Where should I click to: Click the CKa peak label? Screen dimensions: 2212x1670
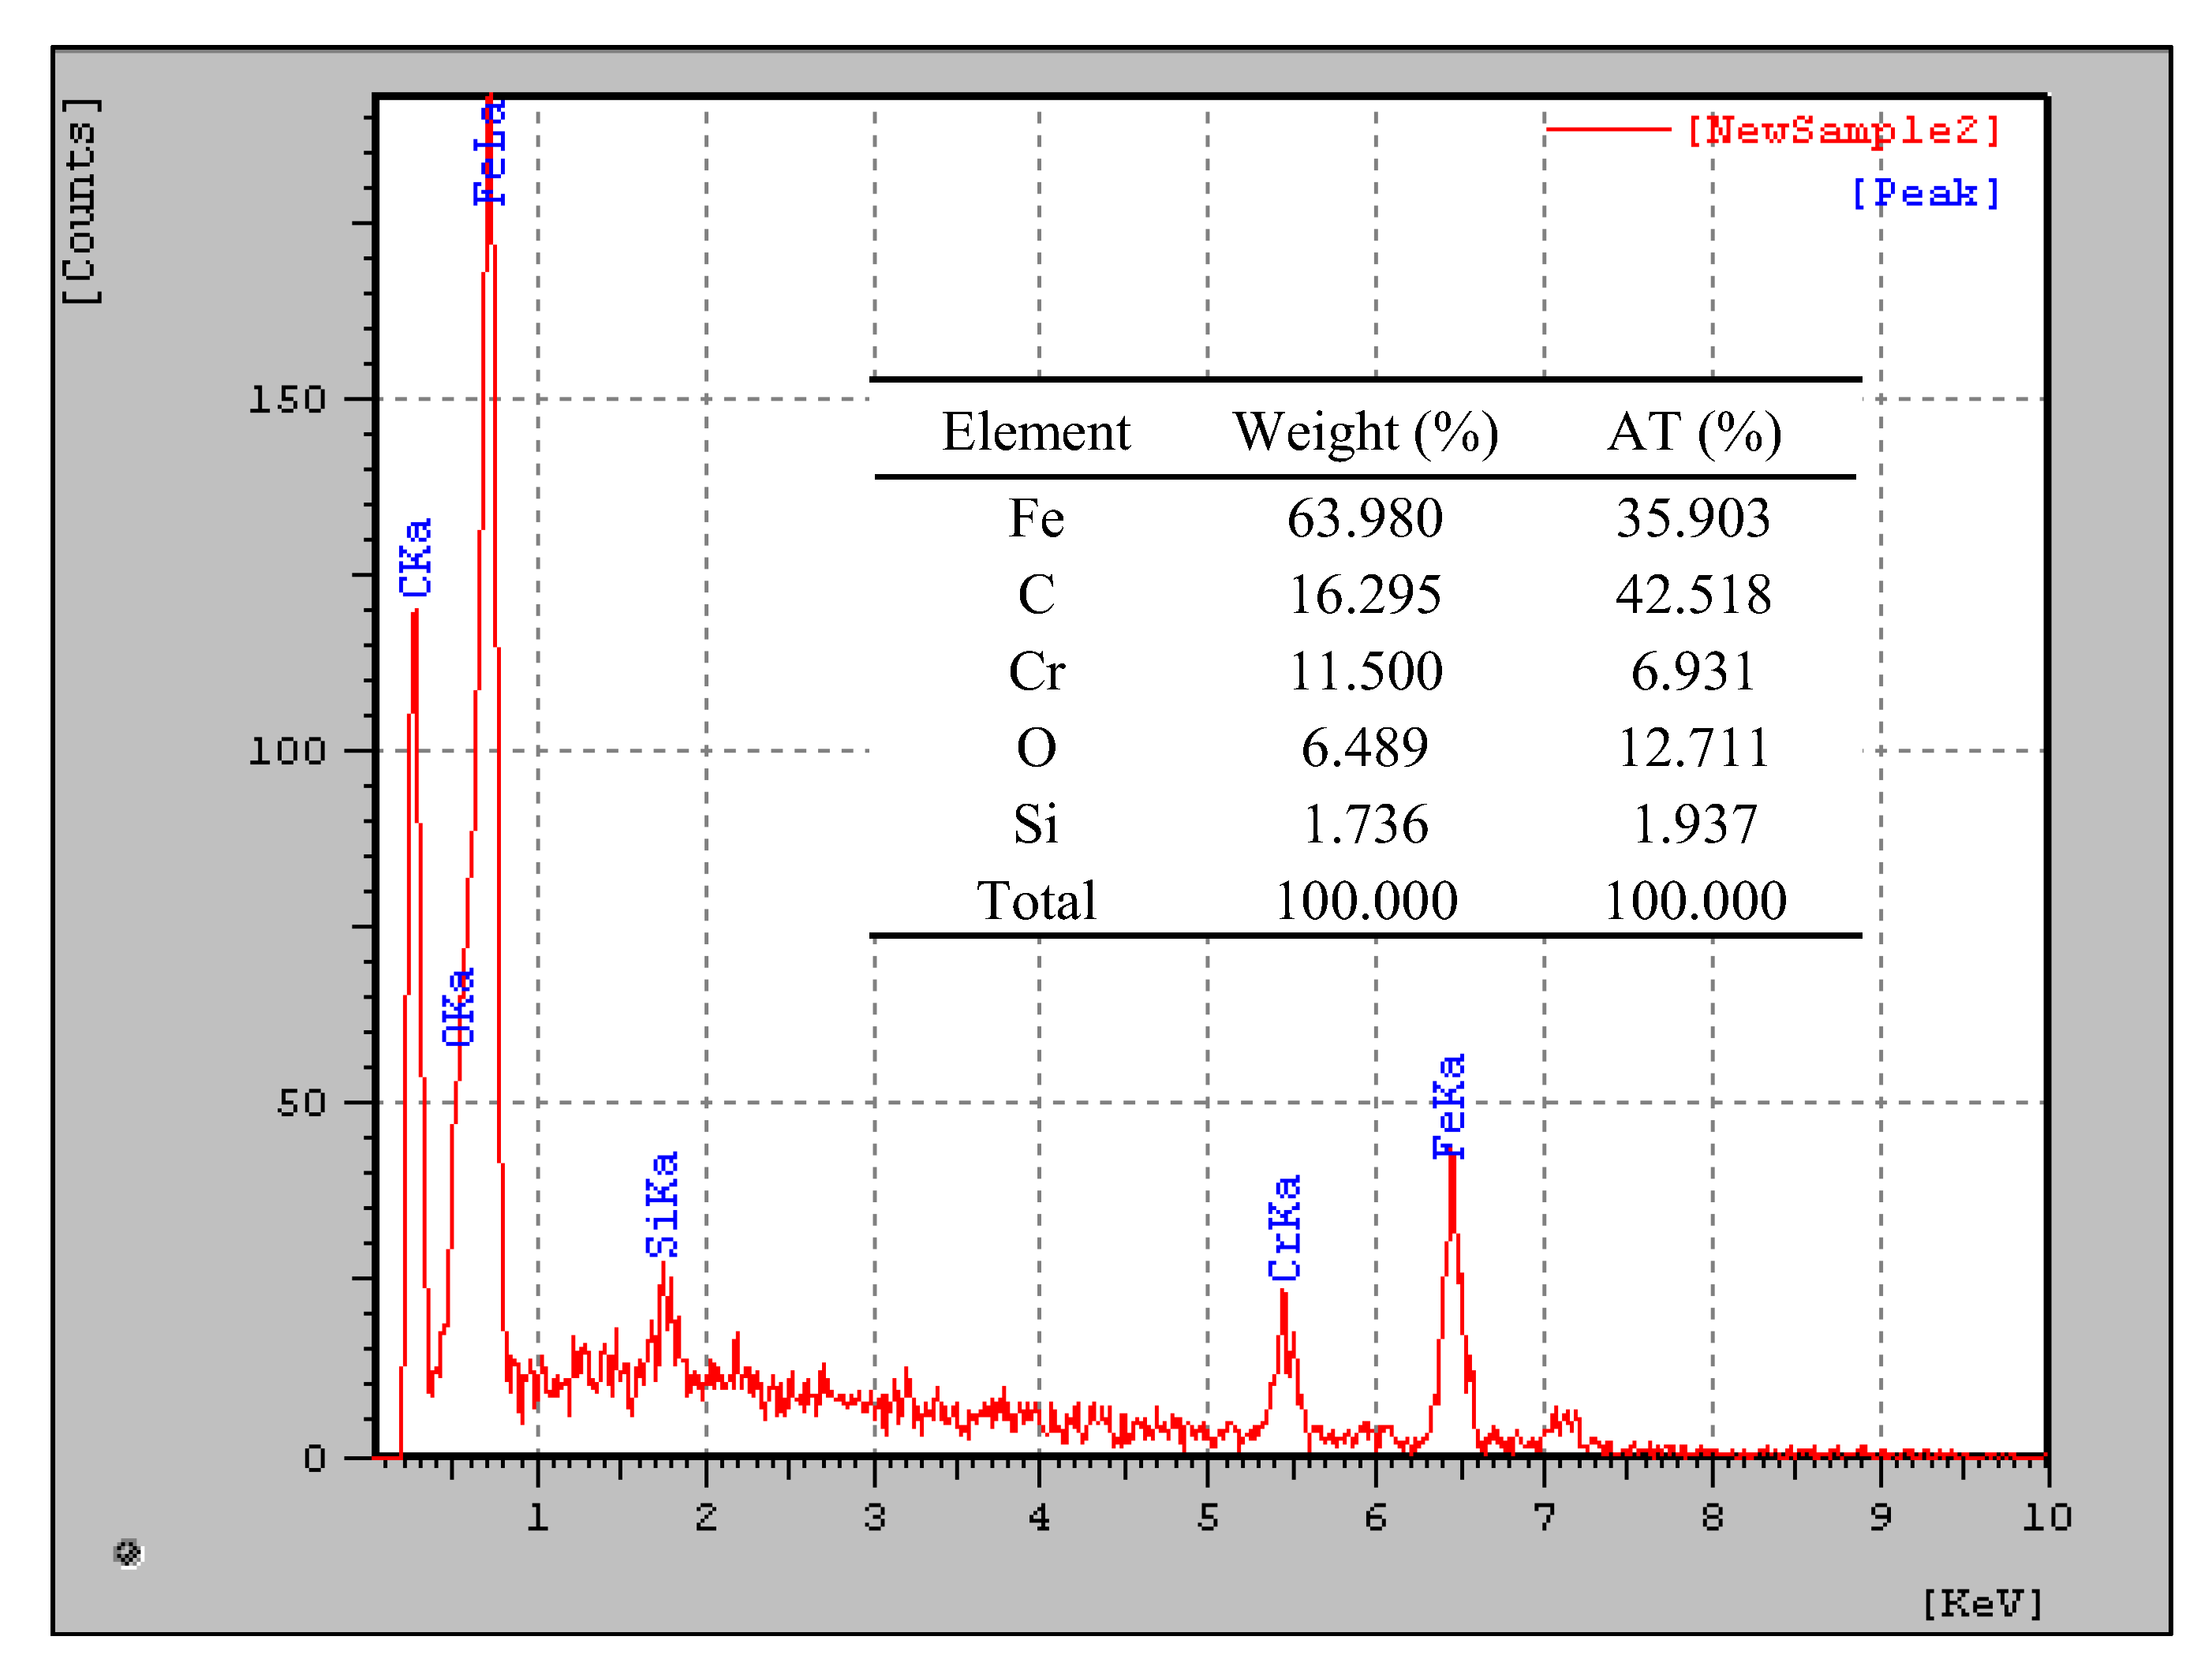[x=415, y=558]
